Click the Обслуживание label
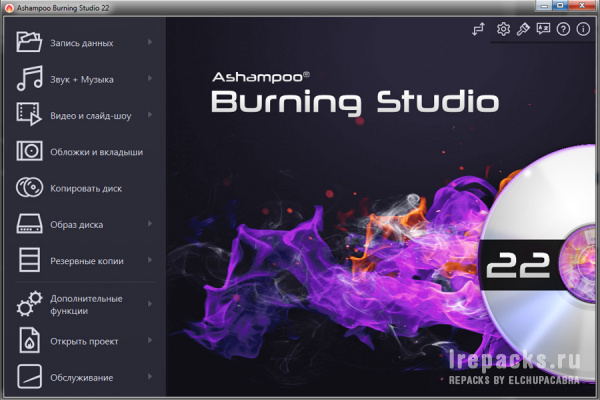 [82, 378]
